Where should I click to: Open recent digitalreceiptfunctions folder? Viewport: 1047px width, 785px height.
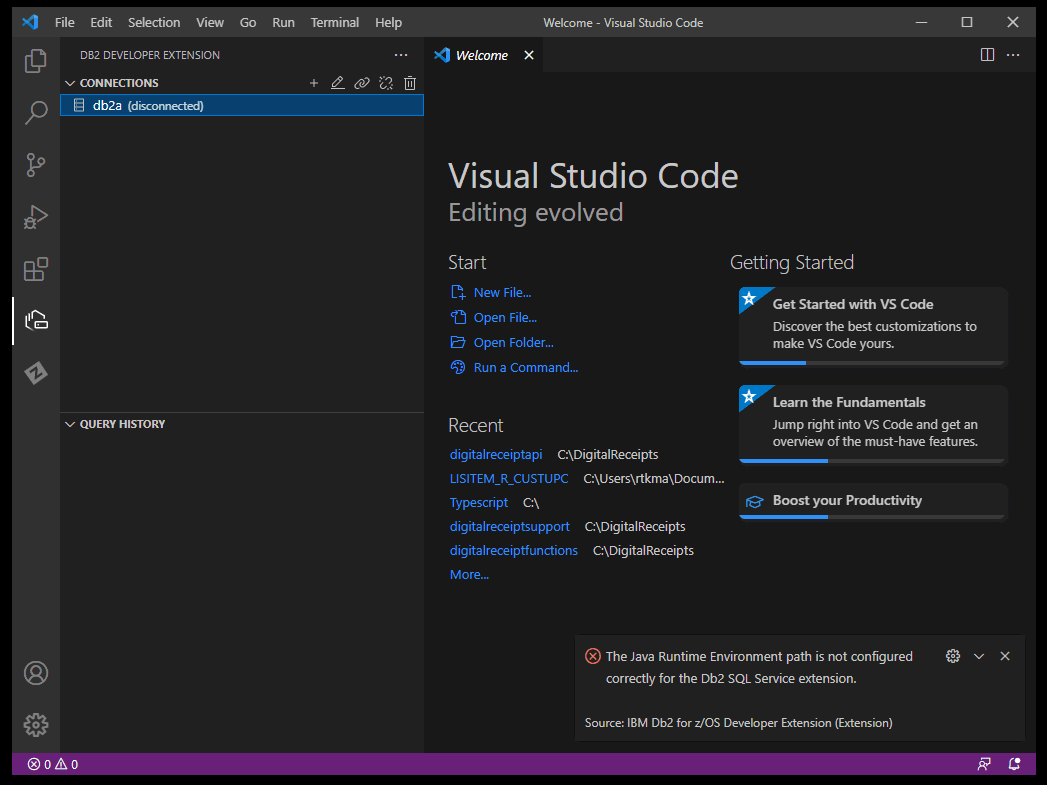[513, 551]
